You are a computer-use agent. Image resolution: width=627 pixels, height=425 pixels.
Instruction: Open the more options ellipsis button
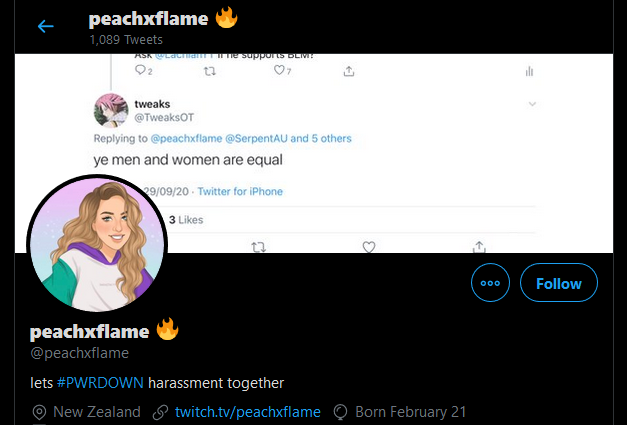(x=490, y=283)
